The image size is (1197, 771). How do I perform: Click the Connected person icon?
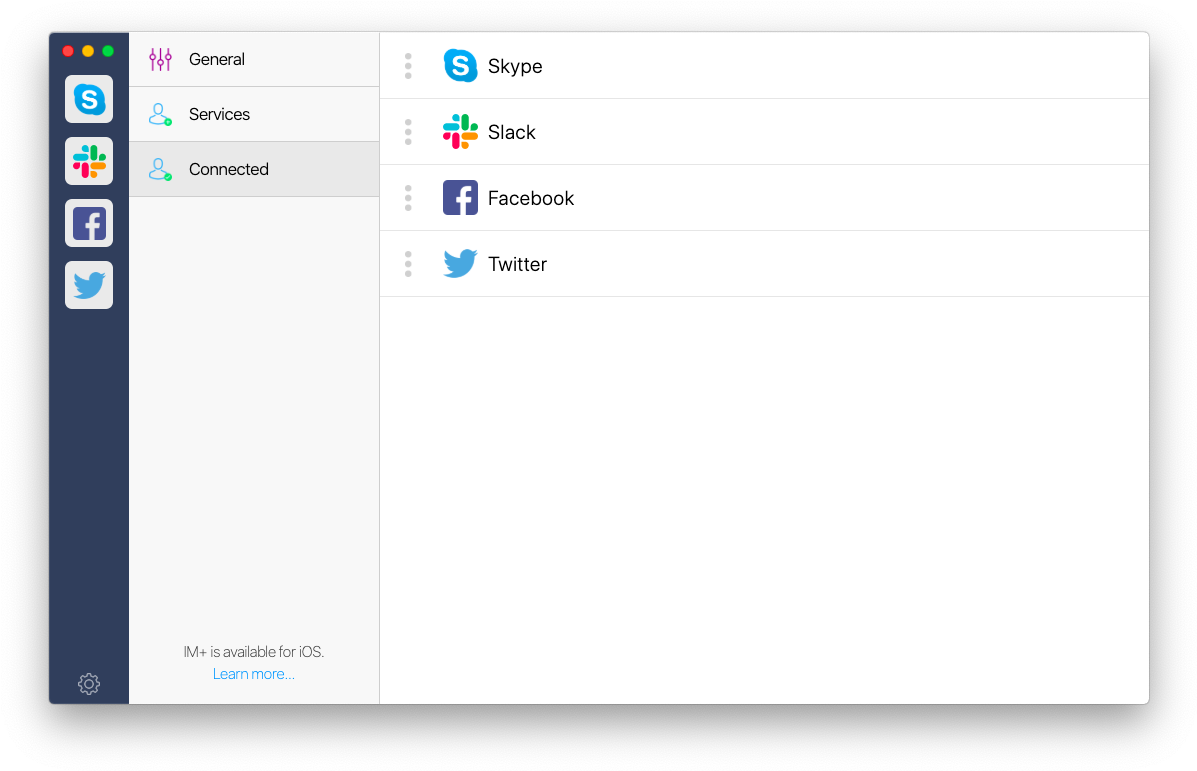tap(160, 169)
